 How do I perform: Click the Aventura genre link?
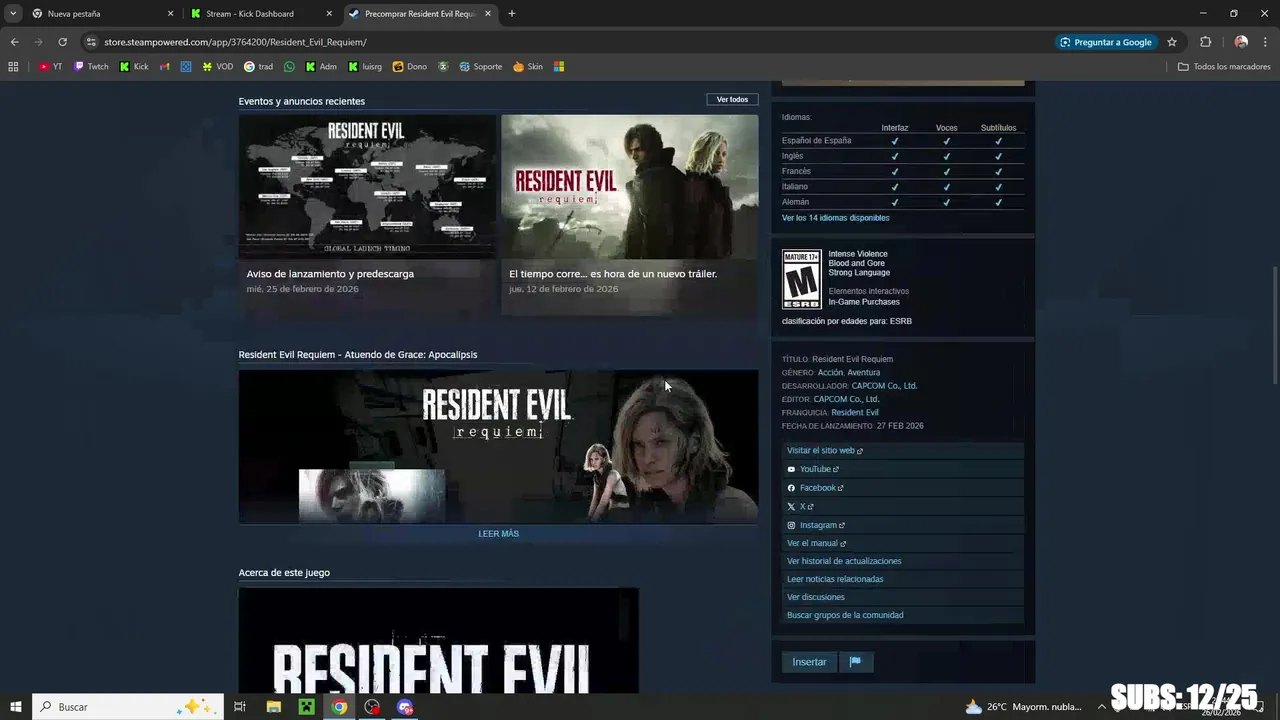coord(864,372)
